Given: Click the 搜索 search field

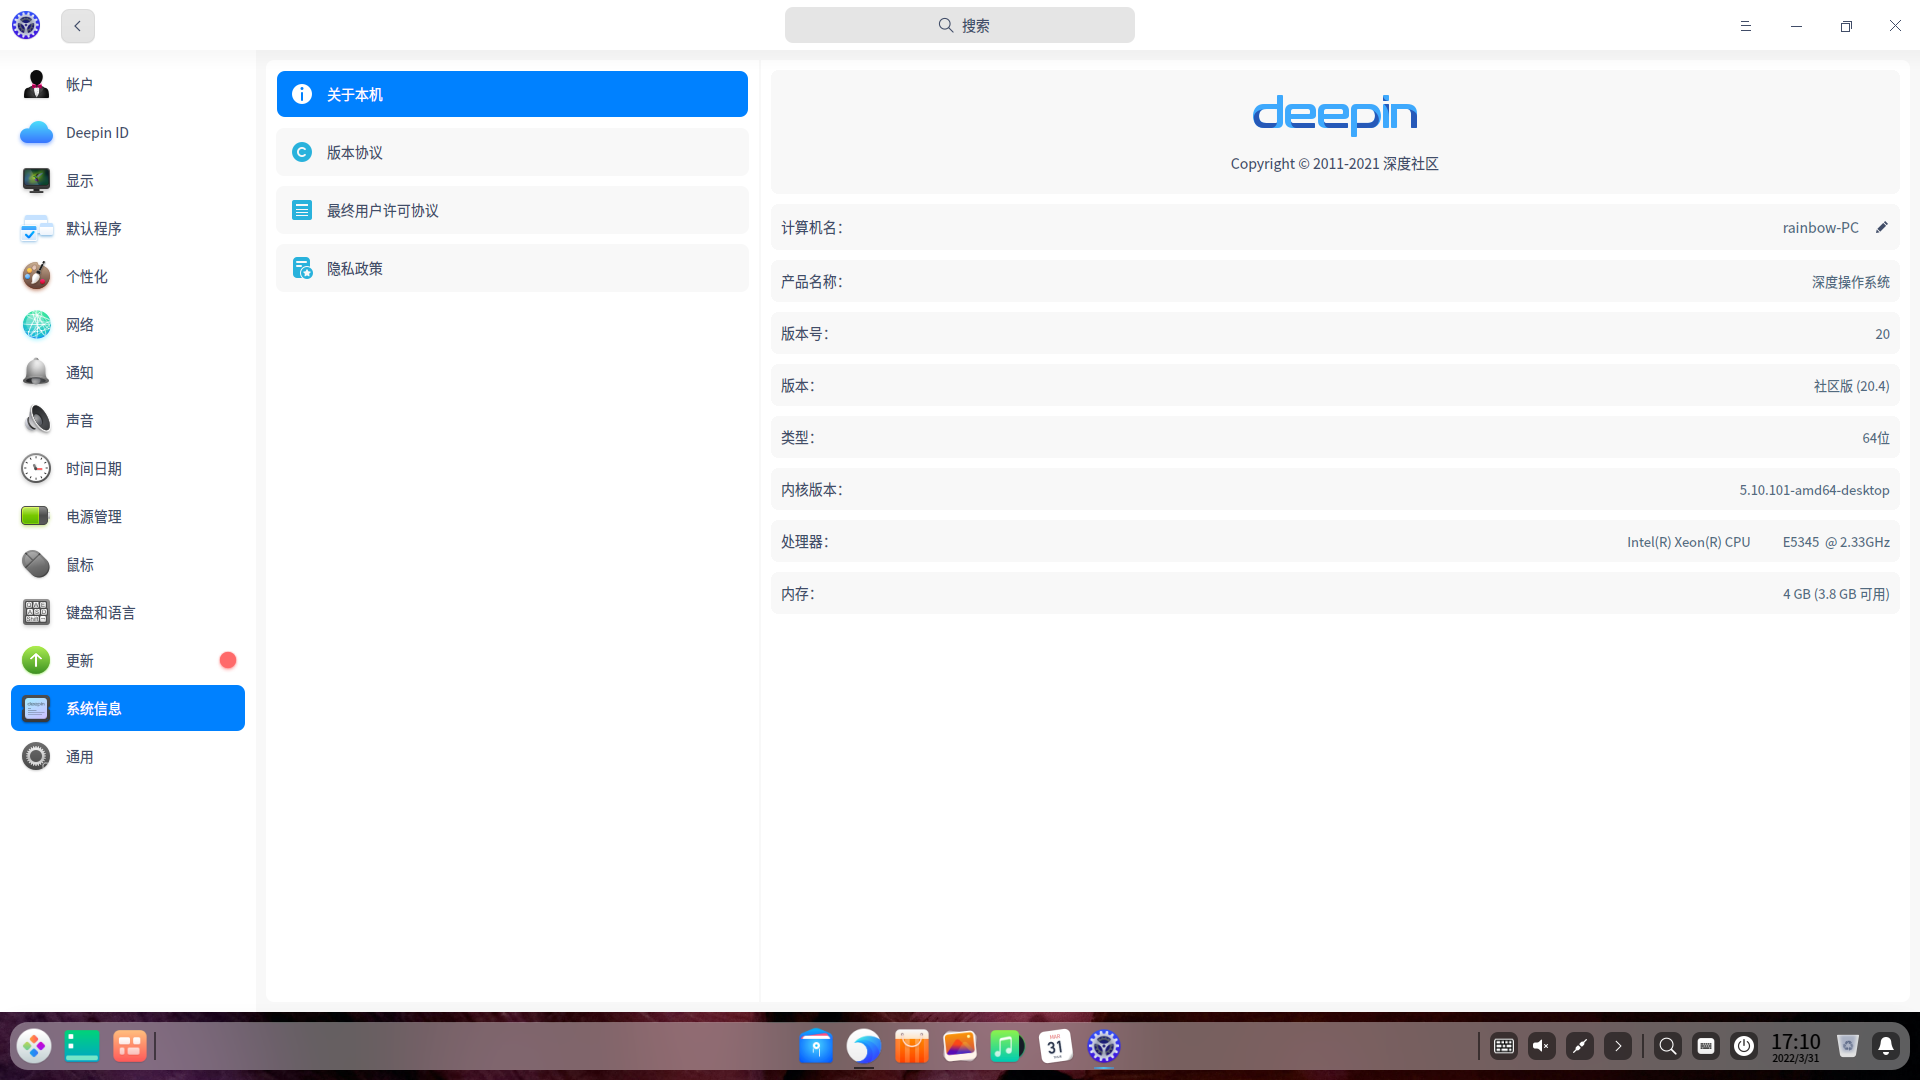Looking at the screenshot, I should click(x=959, y=26).
